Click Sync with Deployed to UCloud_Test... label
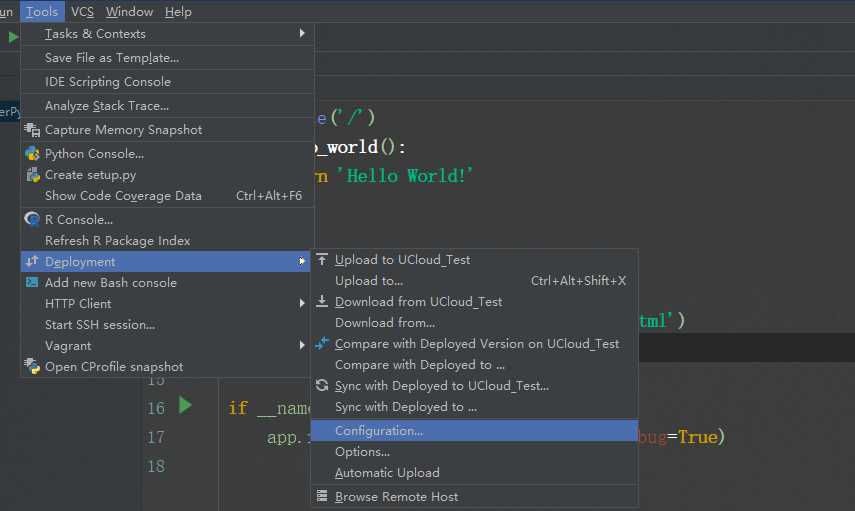The image size is (855, 511). [442, 386]
